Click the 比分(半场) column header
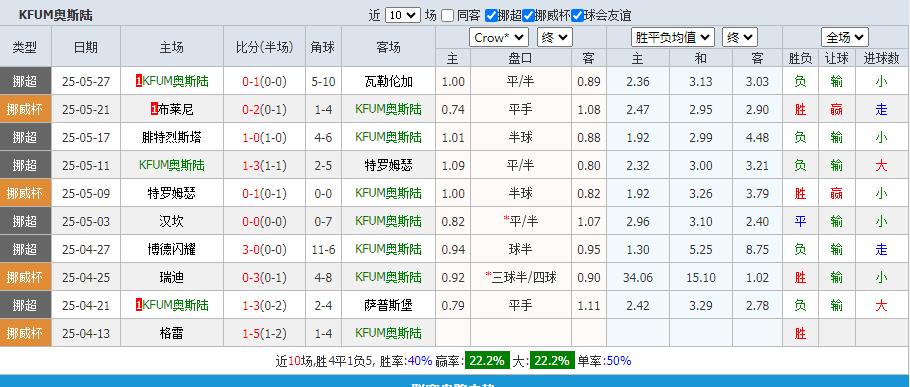This screenshot has height=387, width=910. click(x=264, y=47)
